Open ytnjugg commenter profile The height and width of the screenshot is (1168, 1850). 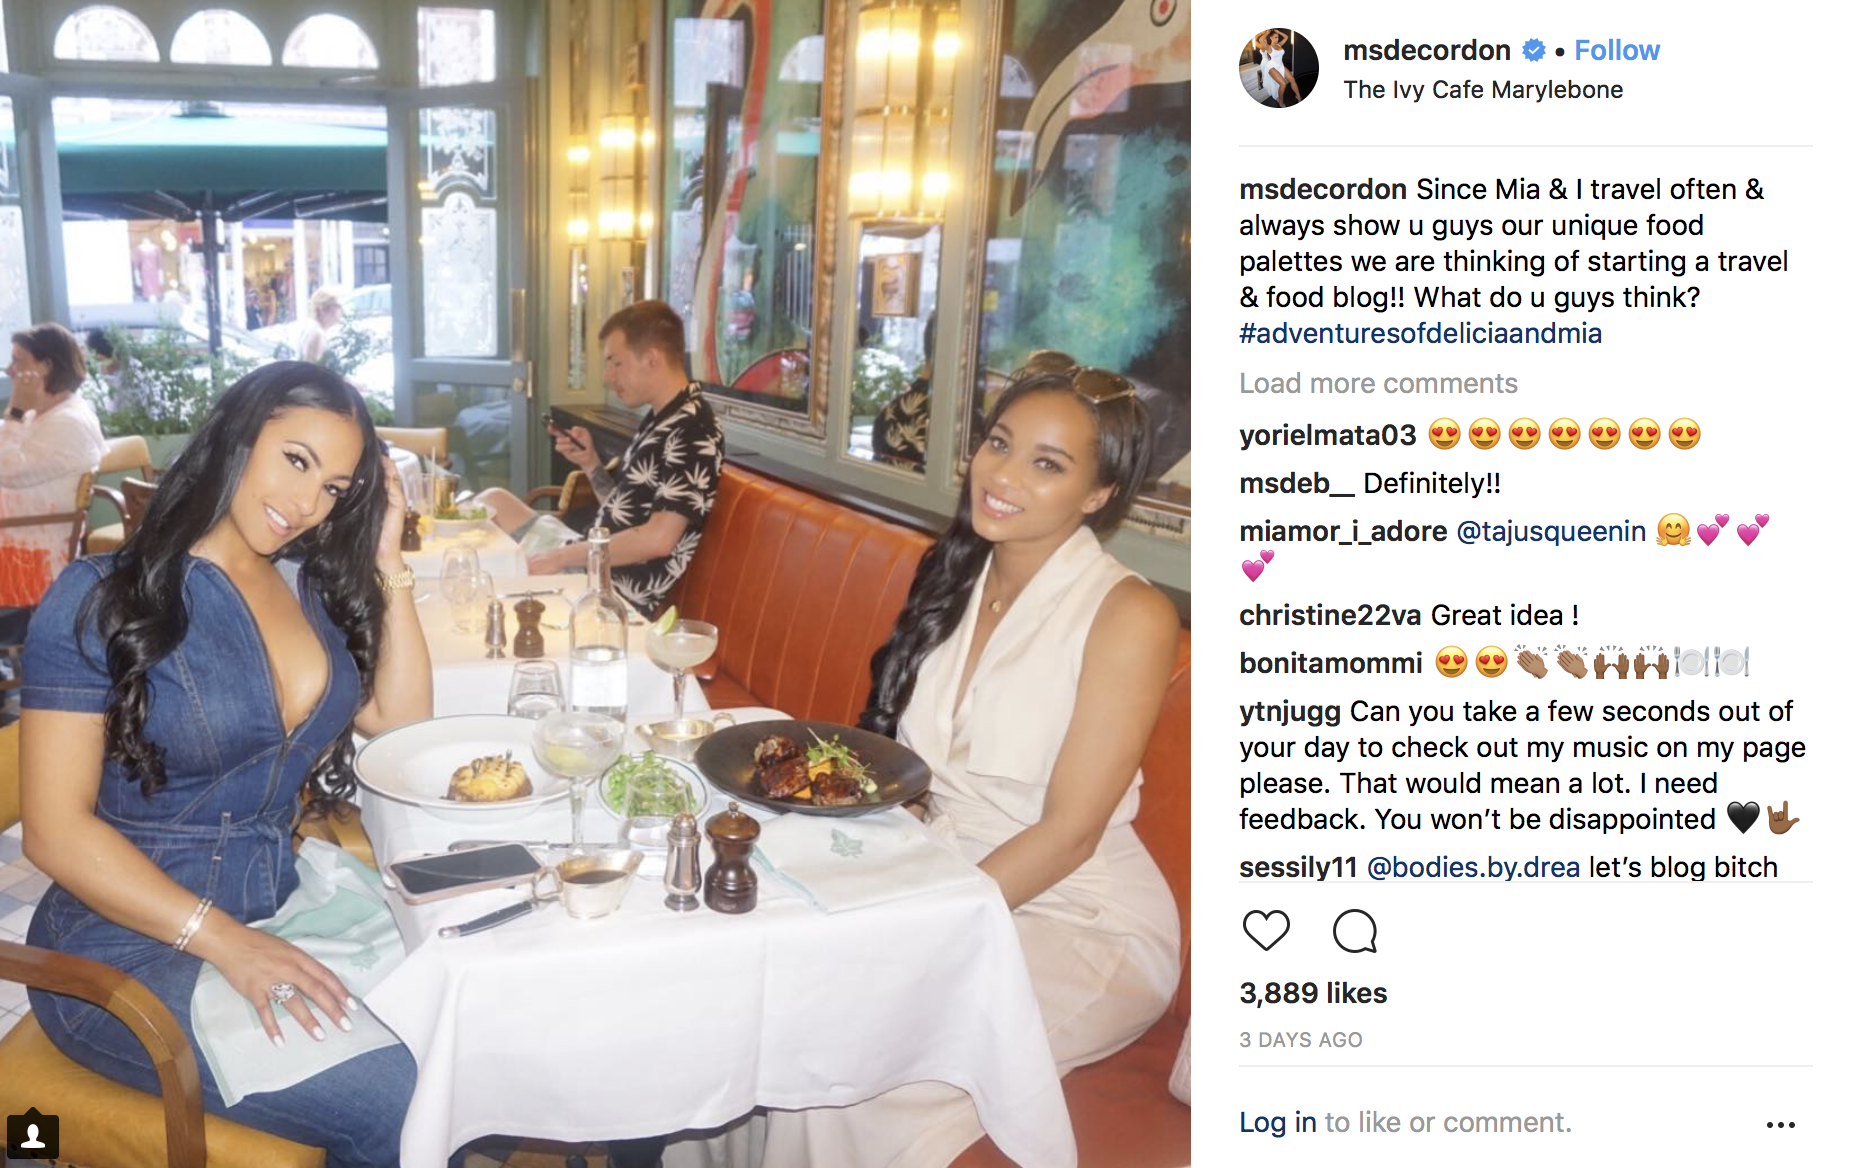[x=1290, y=711]
